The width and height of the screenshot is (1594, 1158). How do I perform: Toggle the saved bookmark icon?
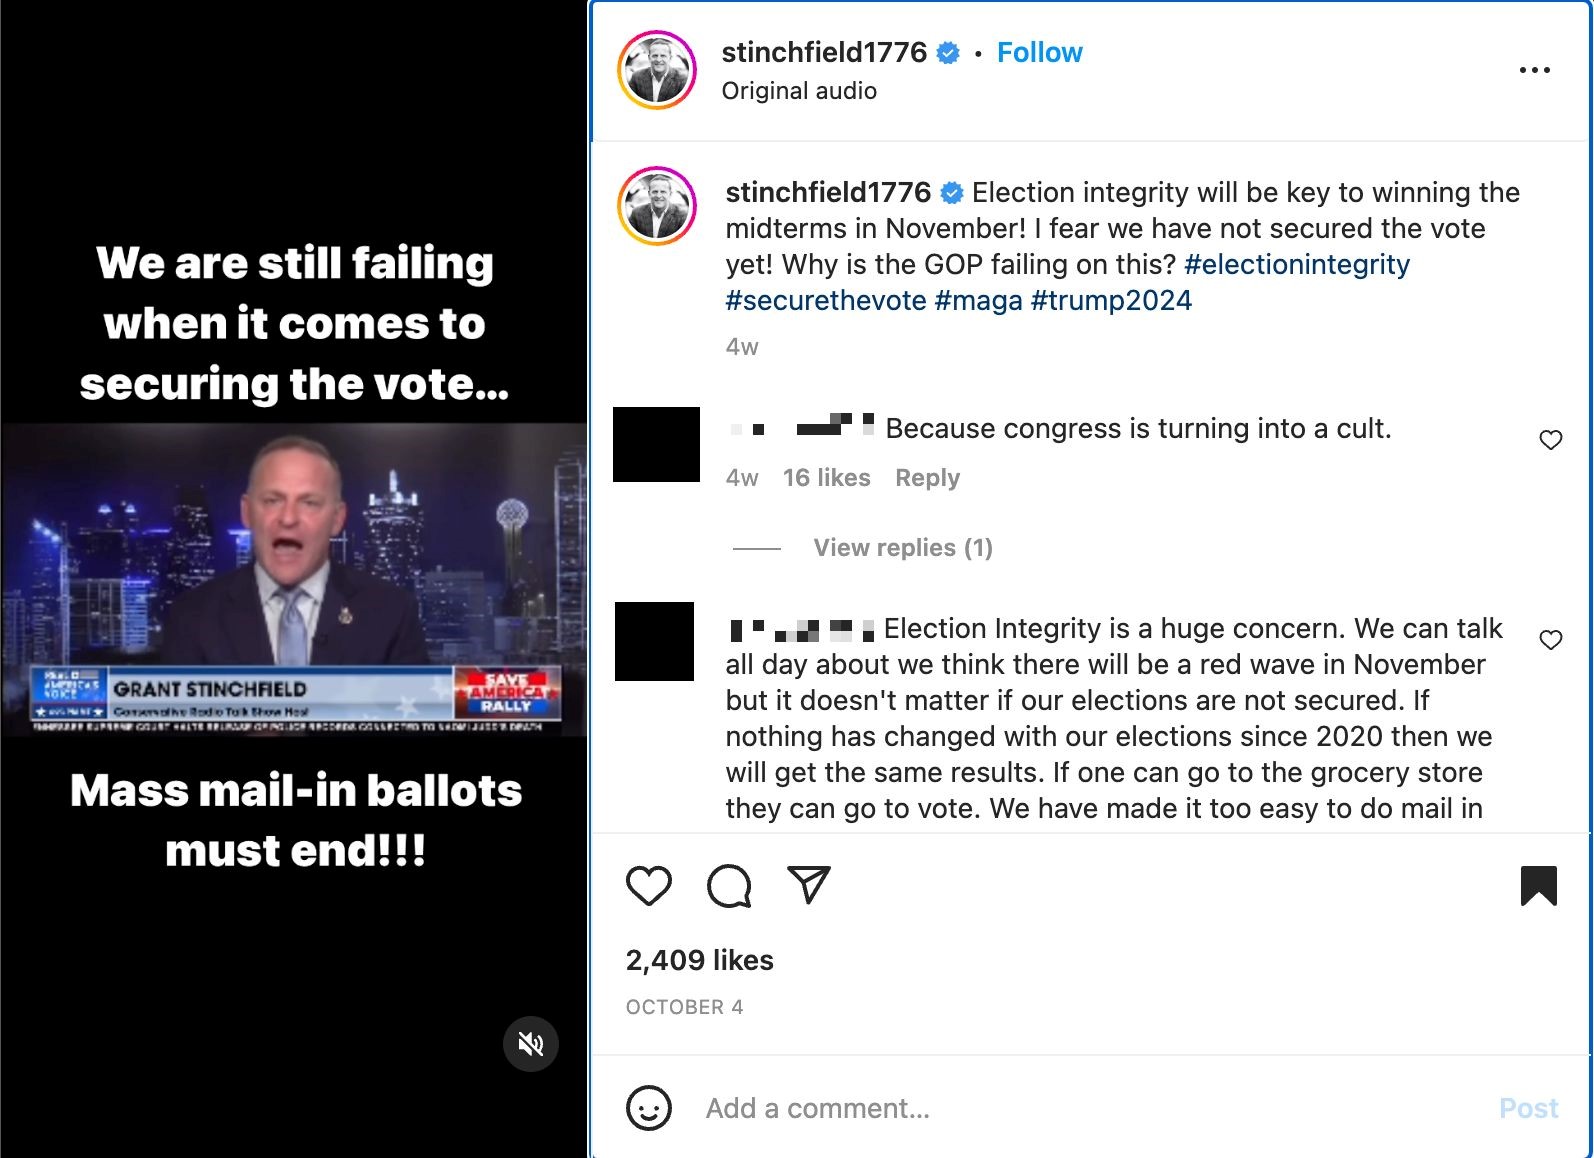[x=1538, y=886]
